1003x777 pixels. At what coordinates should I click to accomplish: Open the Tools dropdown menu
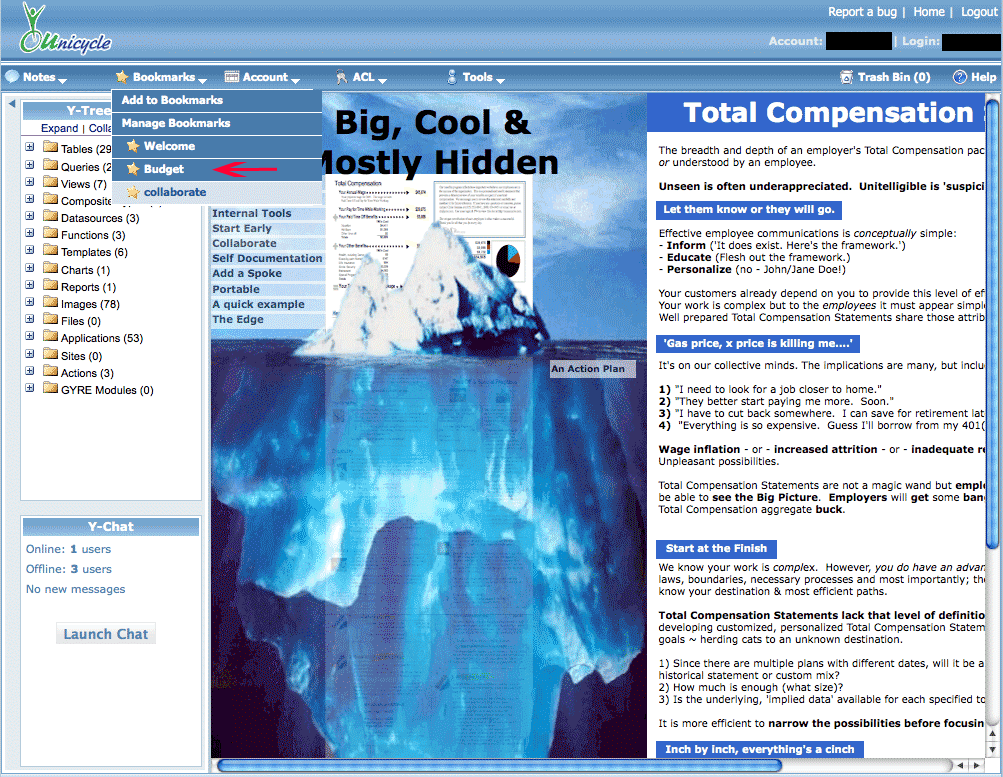pos(476,77)
